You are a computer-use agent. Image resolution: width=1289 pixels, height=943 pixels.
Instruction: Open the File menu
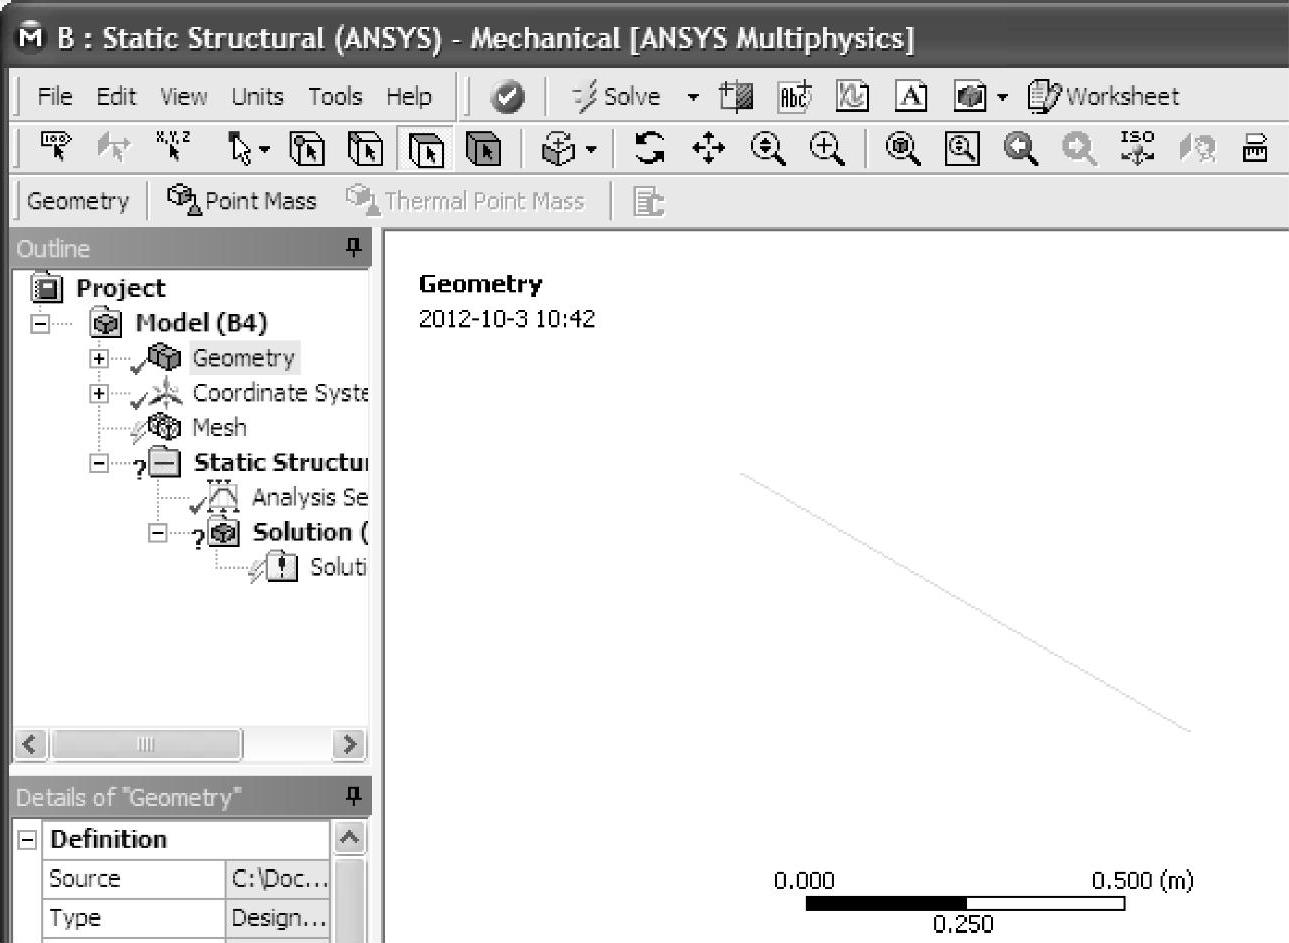(55, 96)
